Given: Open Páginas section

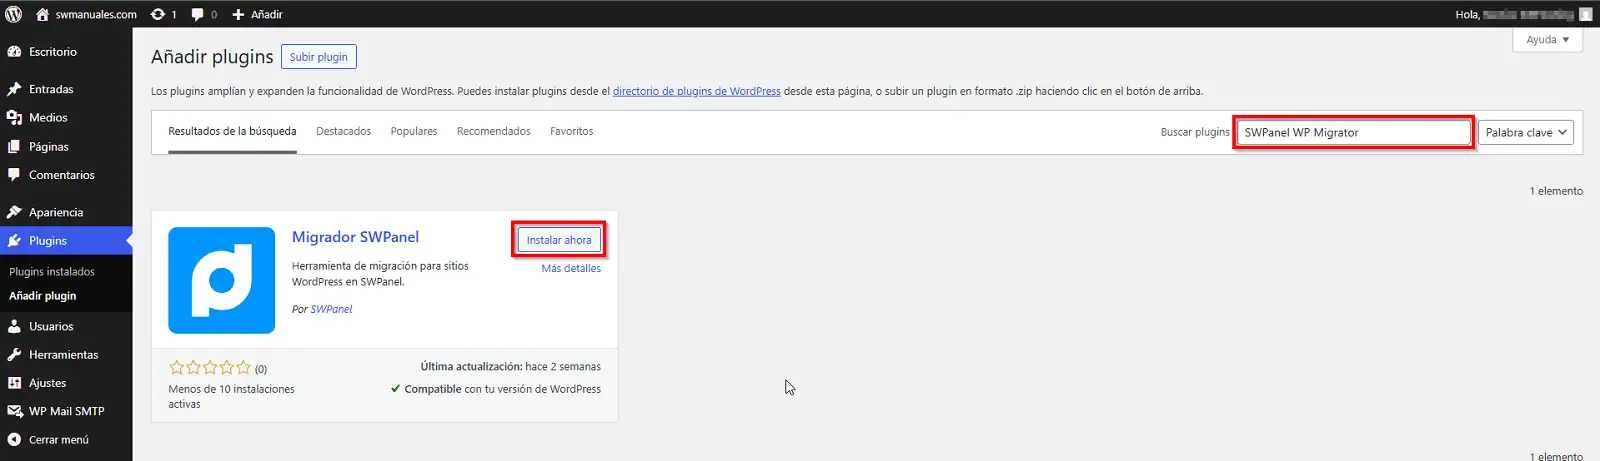Looking at the screenshot, I should (x=66, y=147).
